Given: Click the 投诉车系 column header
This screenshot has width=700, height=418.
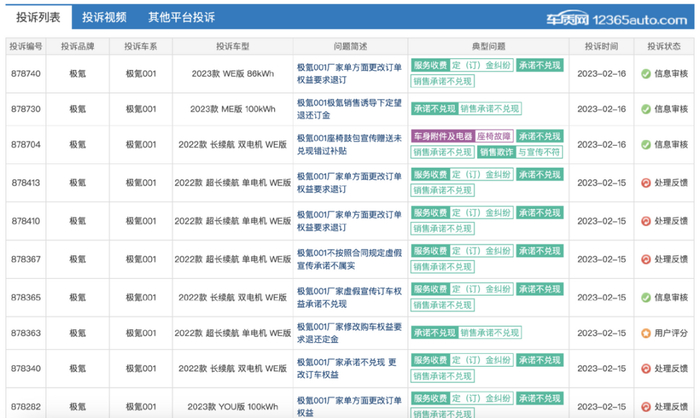Looking at the screenshot, I should 141,46.
